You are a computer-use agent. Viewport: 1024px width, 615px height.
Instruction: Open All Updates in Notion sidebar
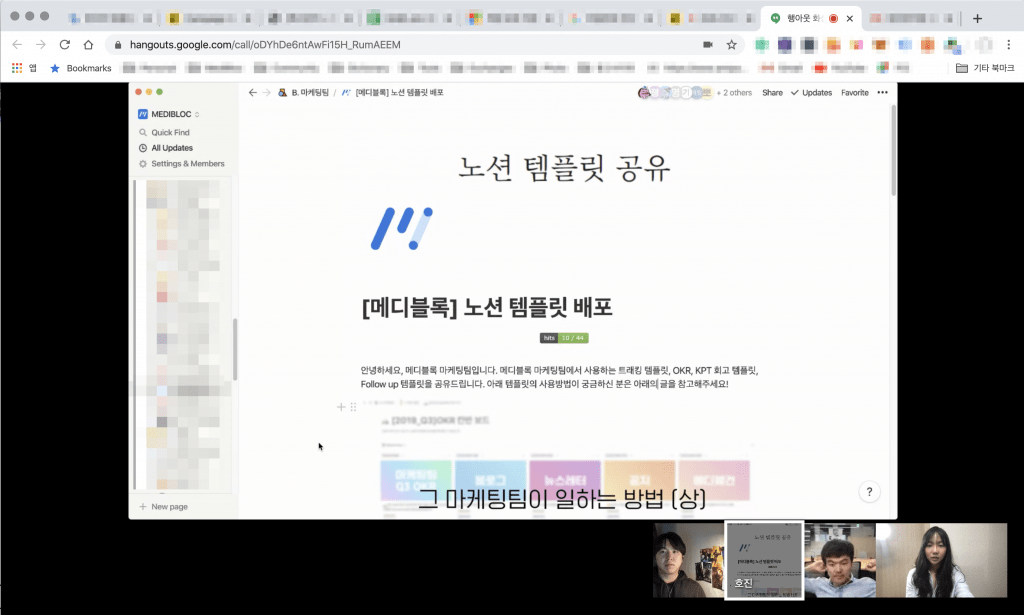point(166,148)
